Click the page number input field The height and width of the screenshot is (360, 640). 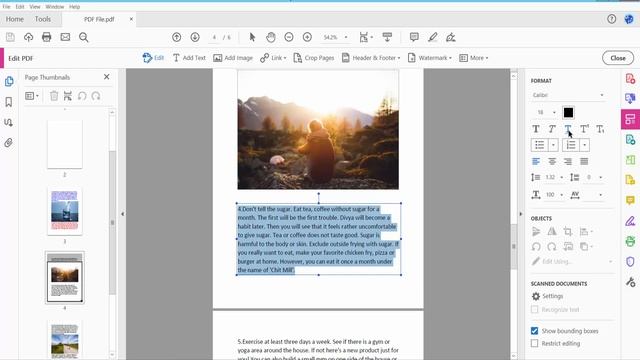coord(214,37)
